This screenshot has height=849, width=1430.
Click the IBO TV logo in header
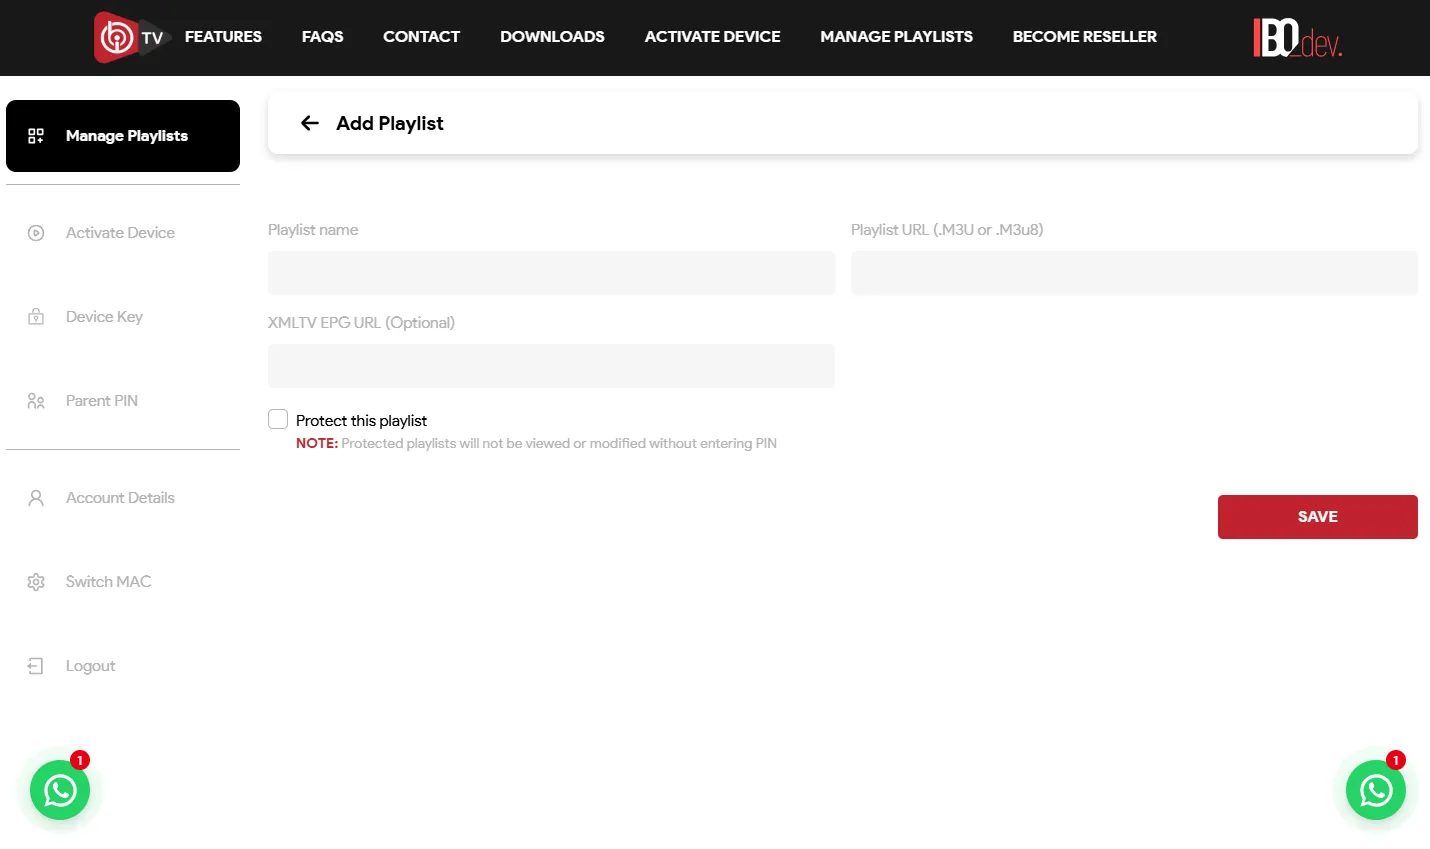click(130, 36)
